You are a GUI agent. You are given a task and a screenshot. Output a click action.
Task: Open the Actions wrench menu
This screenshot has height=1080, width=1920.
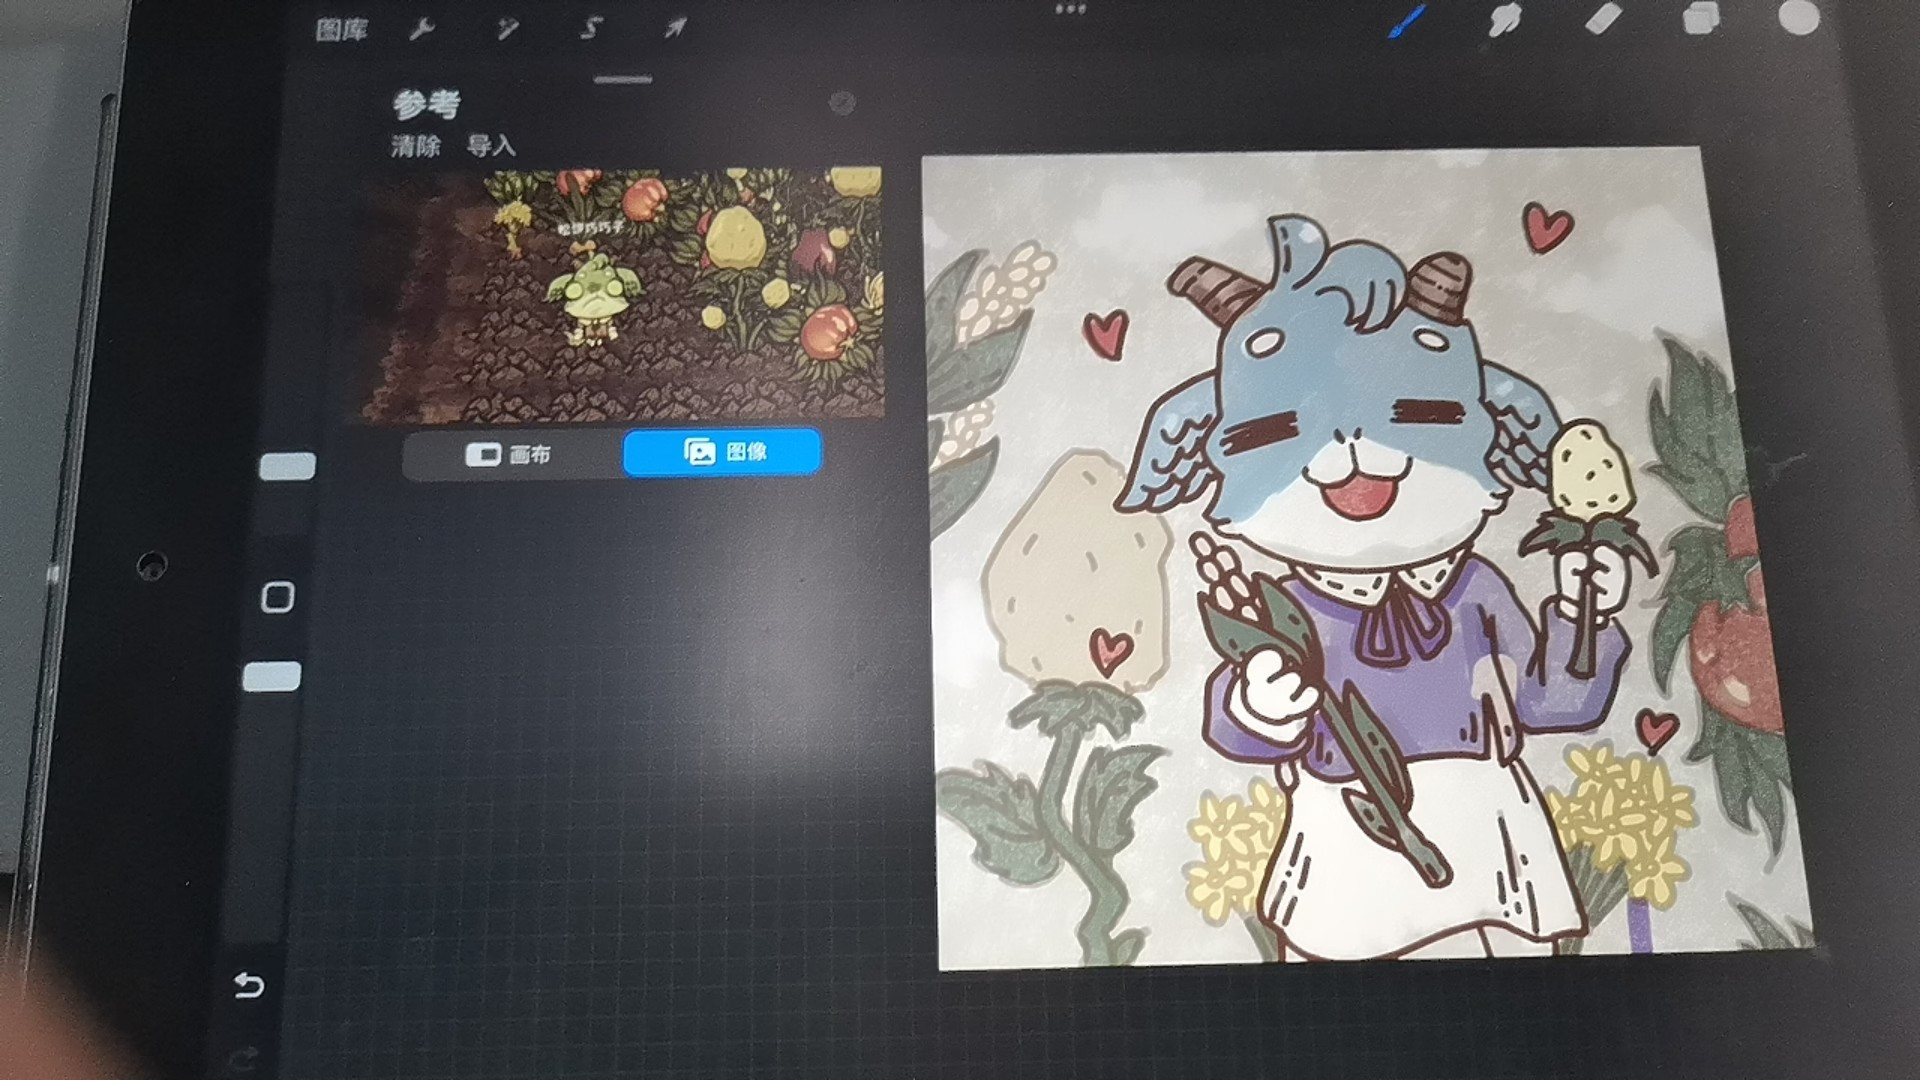point(421,30)
